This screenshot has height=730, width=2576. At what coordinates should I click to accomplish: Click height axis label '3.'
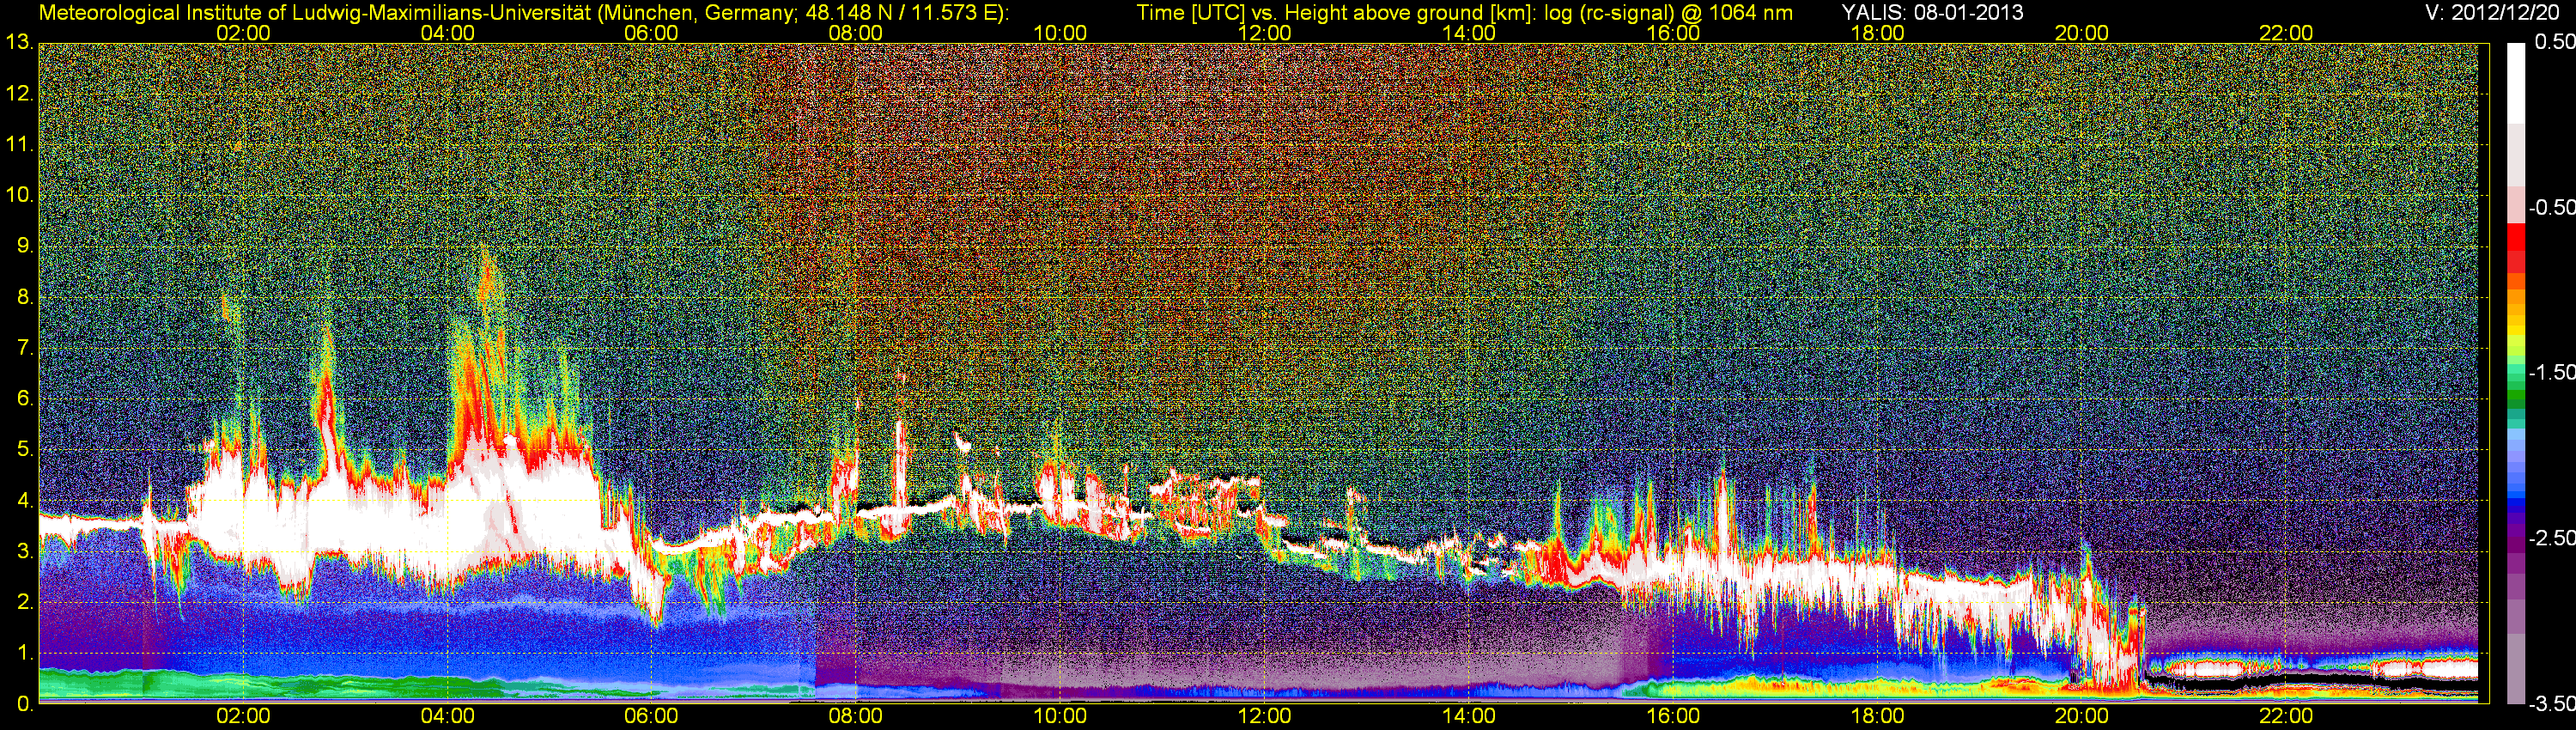(25, 552)
